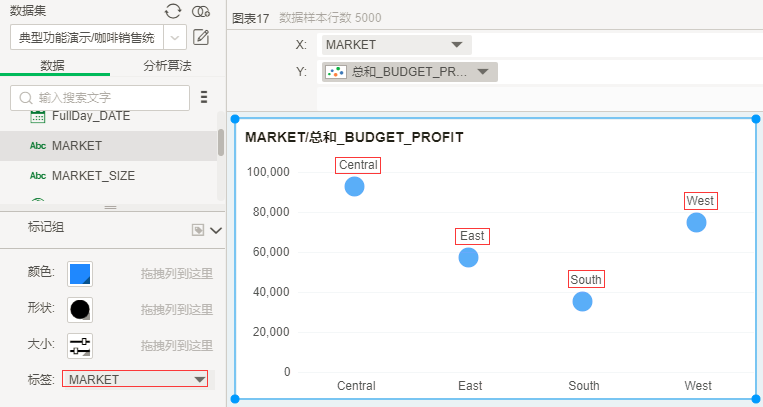
Task: Click the refresh dataset icon
Action: tap(173, 11)
